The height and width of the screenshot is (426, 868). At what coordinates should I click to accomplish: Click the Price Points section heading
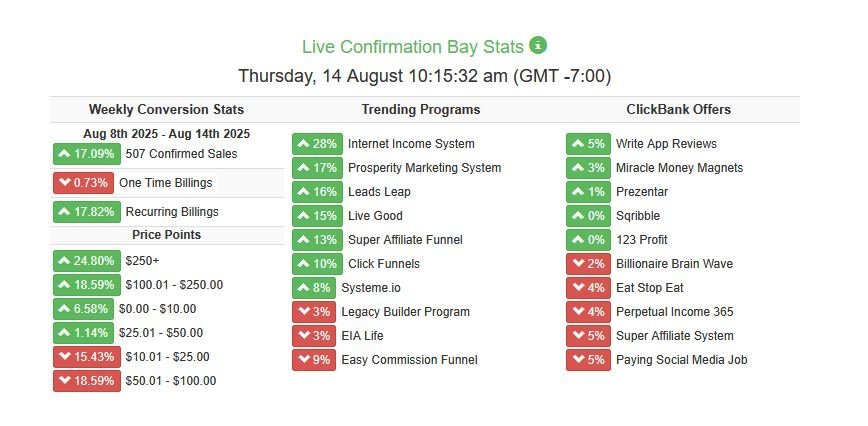pos(167,235)
